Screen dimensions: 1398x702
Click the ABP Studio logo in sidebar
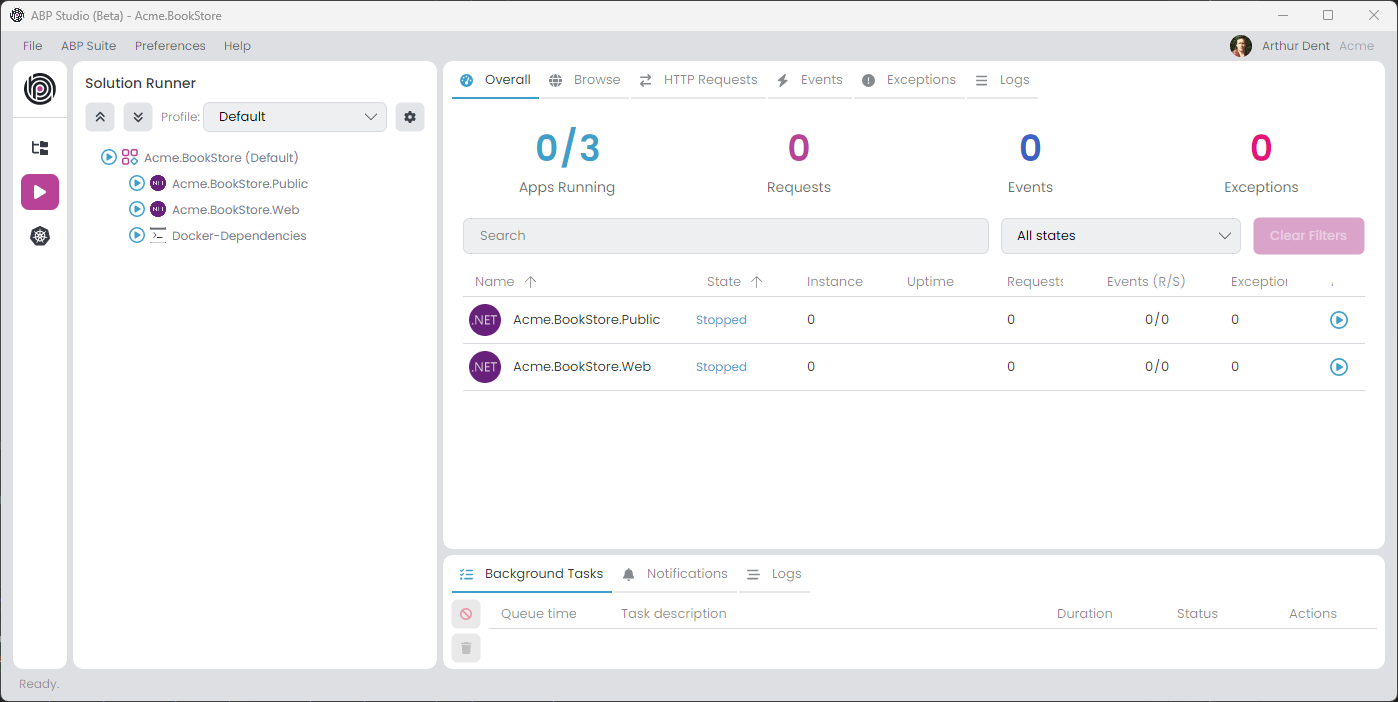[40, 89]
